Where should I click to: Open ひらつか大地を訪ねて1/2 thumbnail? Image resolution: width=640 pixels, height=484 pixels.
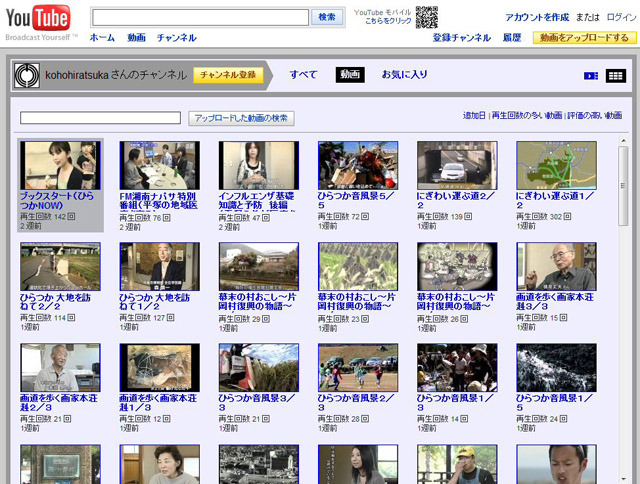160,266
